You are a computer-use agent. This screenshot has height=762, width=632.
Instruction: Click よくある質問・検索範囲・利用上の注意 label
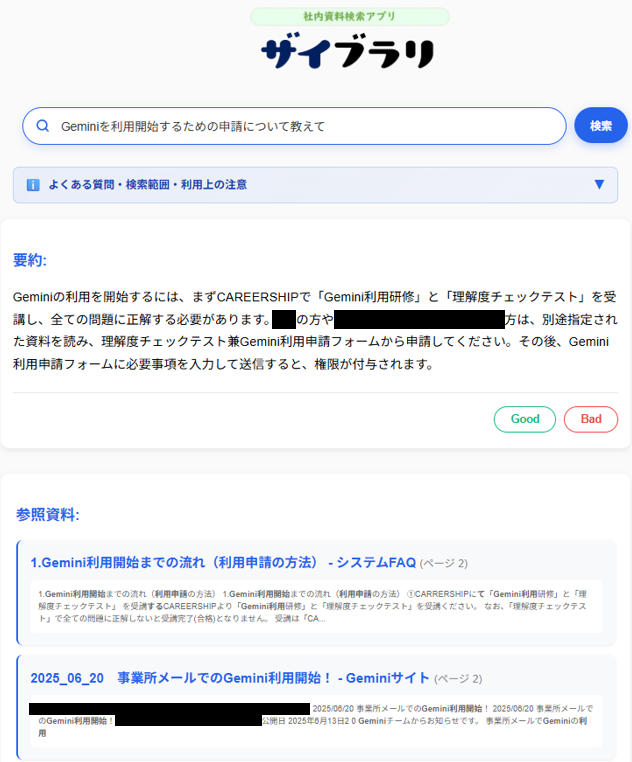coord(147,185)
